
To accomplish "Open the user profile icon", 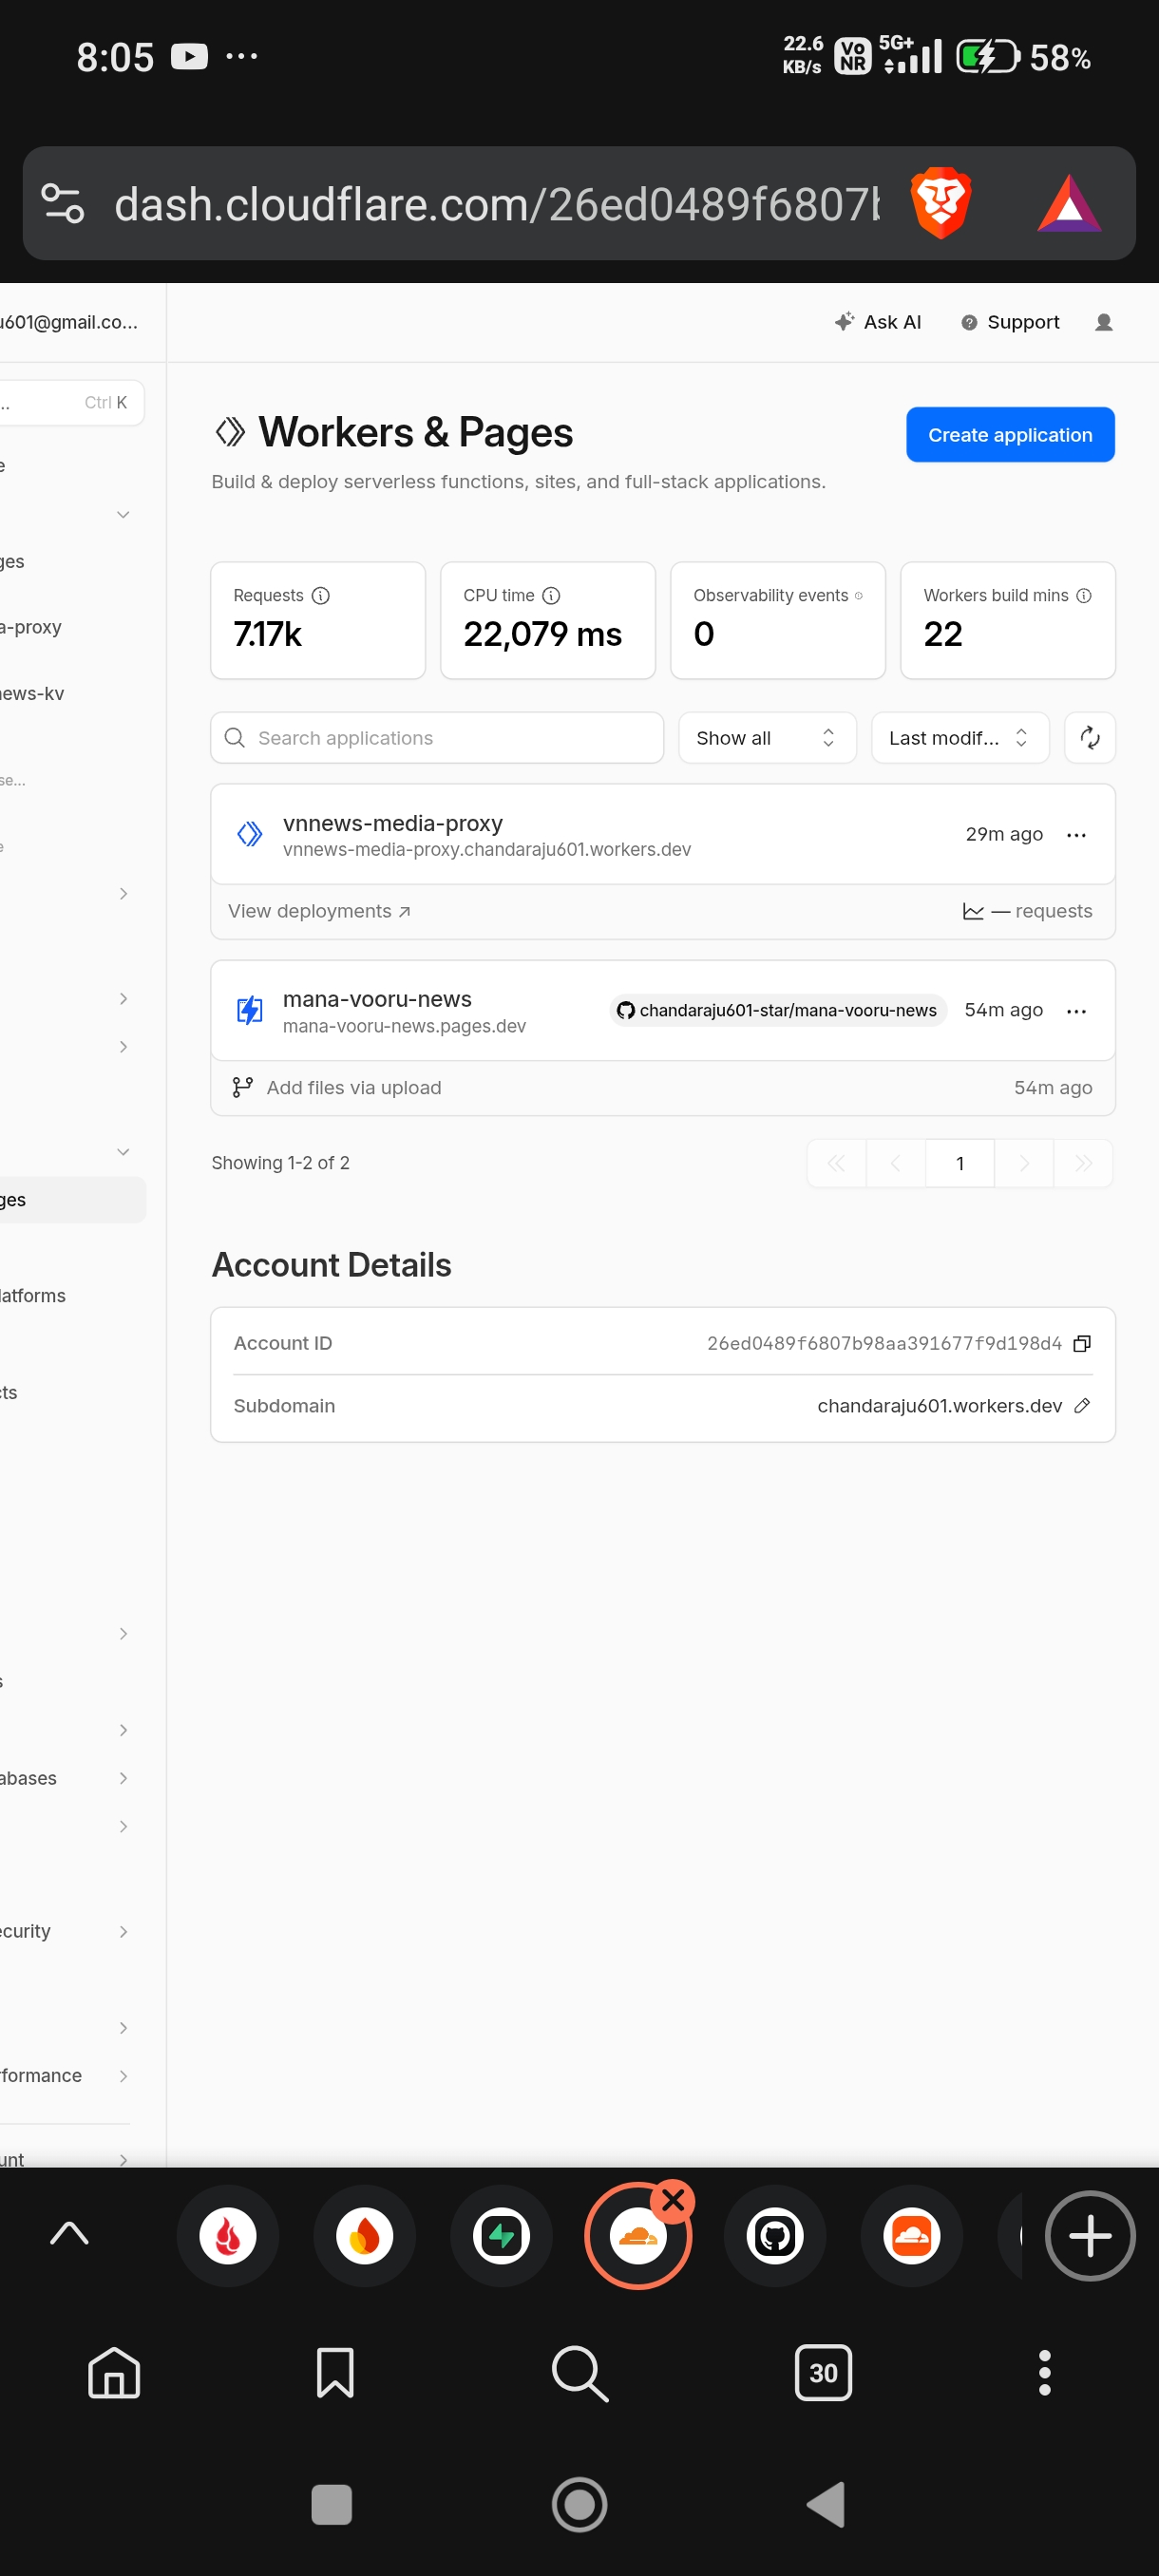I will 1103,322.
